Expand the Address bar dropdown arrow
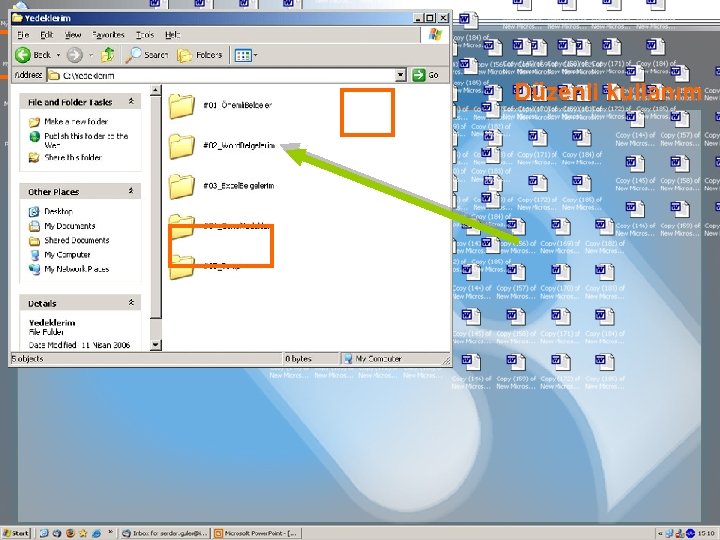The image size is (720, 540). 400,75
